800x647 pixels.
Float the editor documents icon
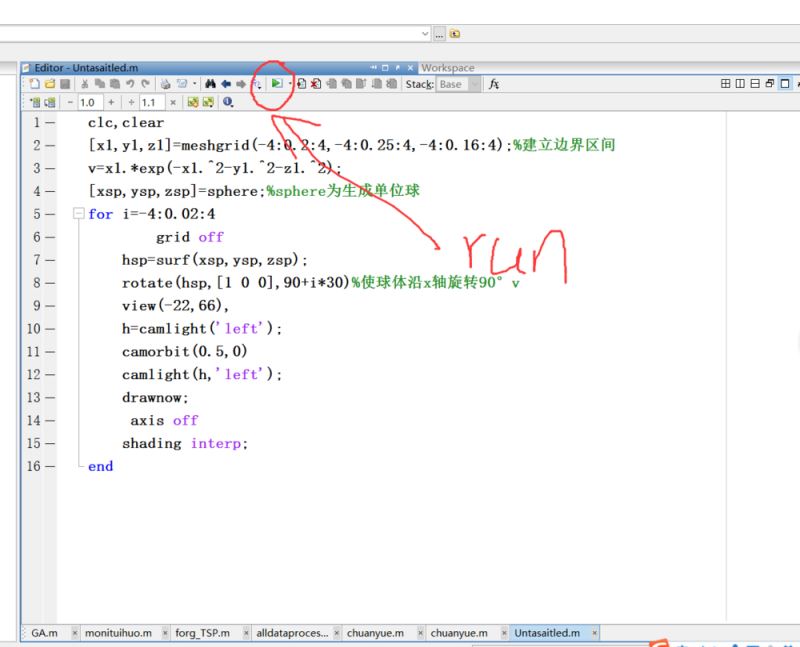[x=770, y=84]
